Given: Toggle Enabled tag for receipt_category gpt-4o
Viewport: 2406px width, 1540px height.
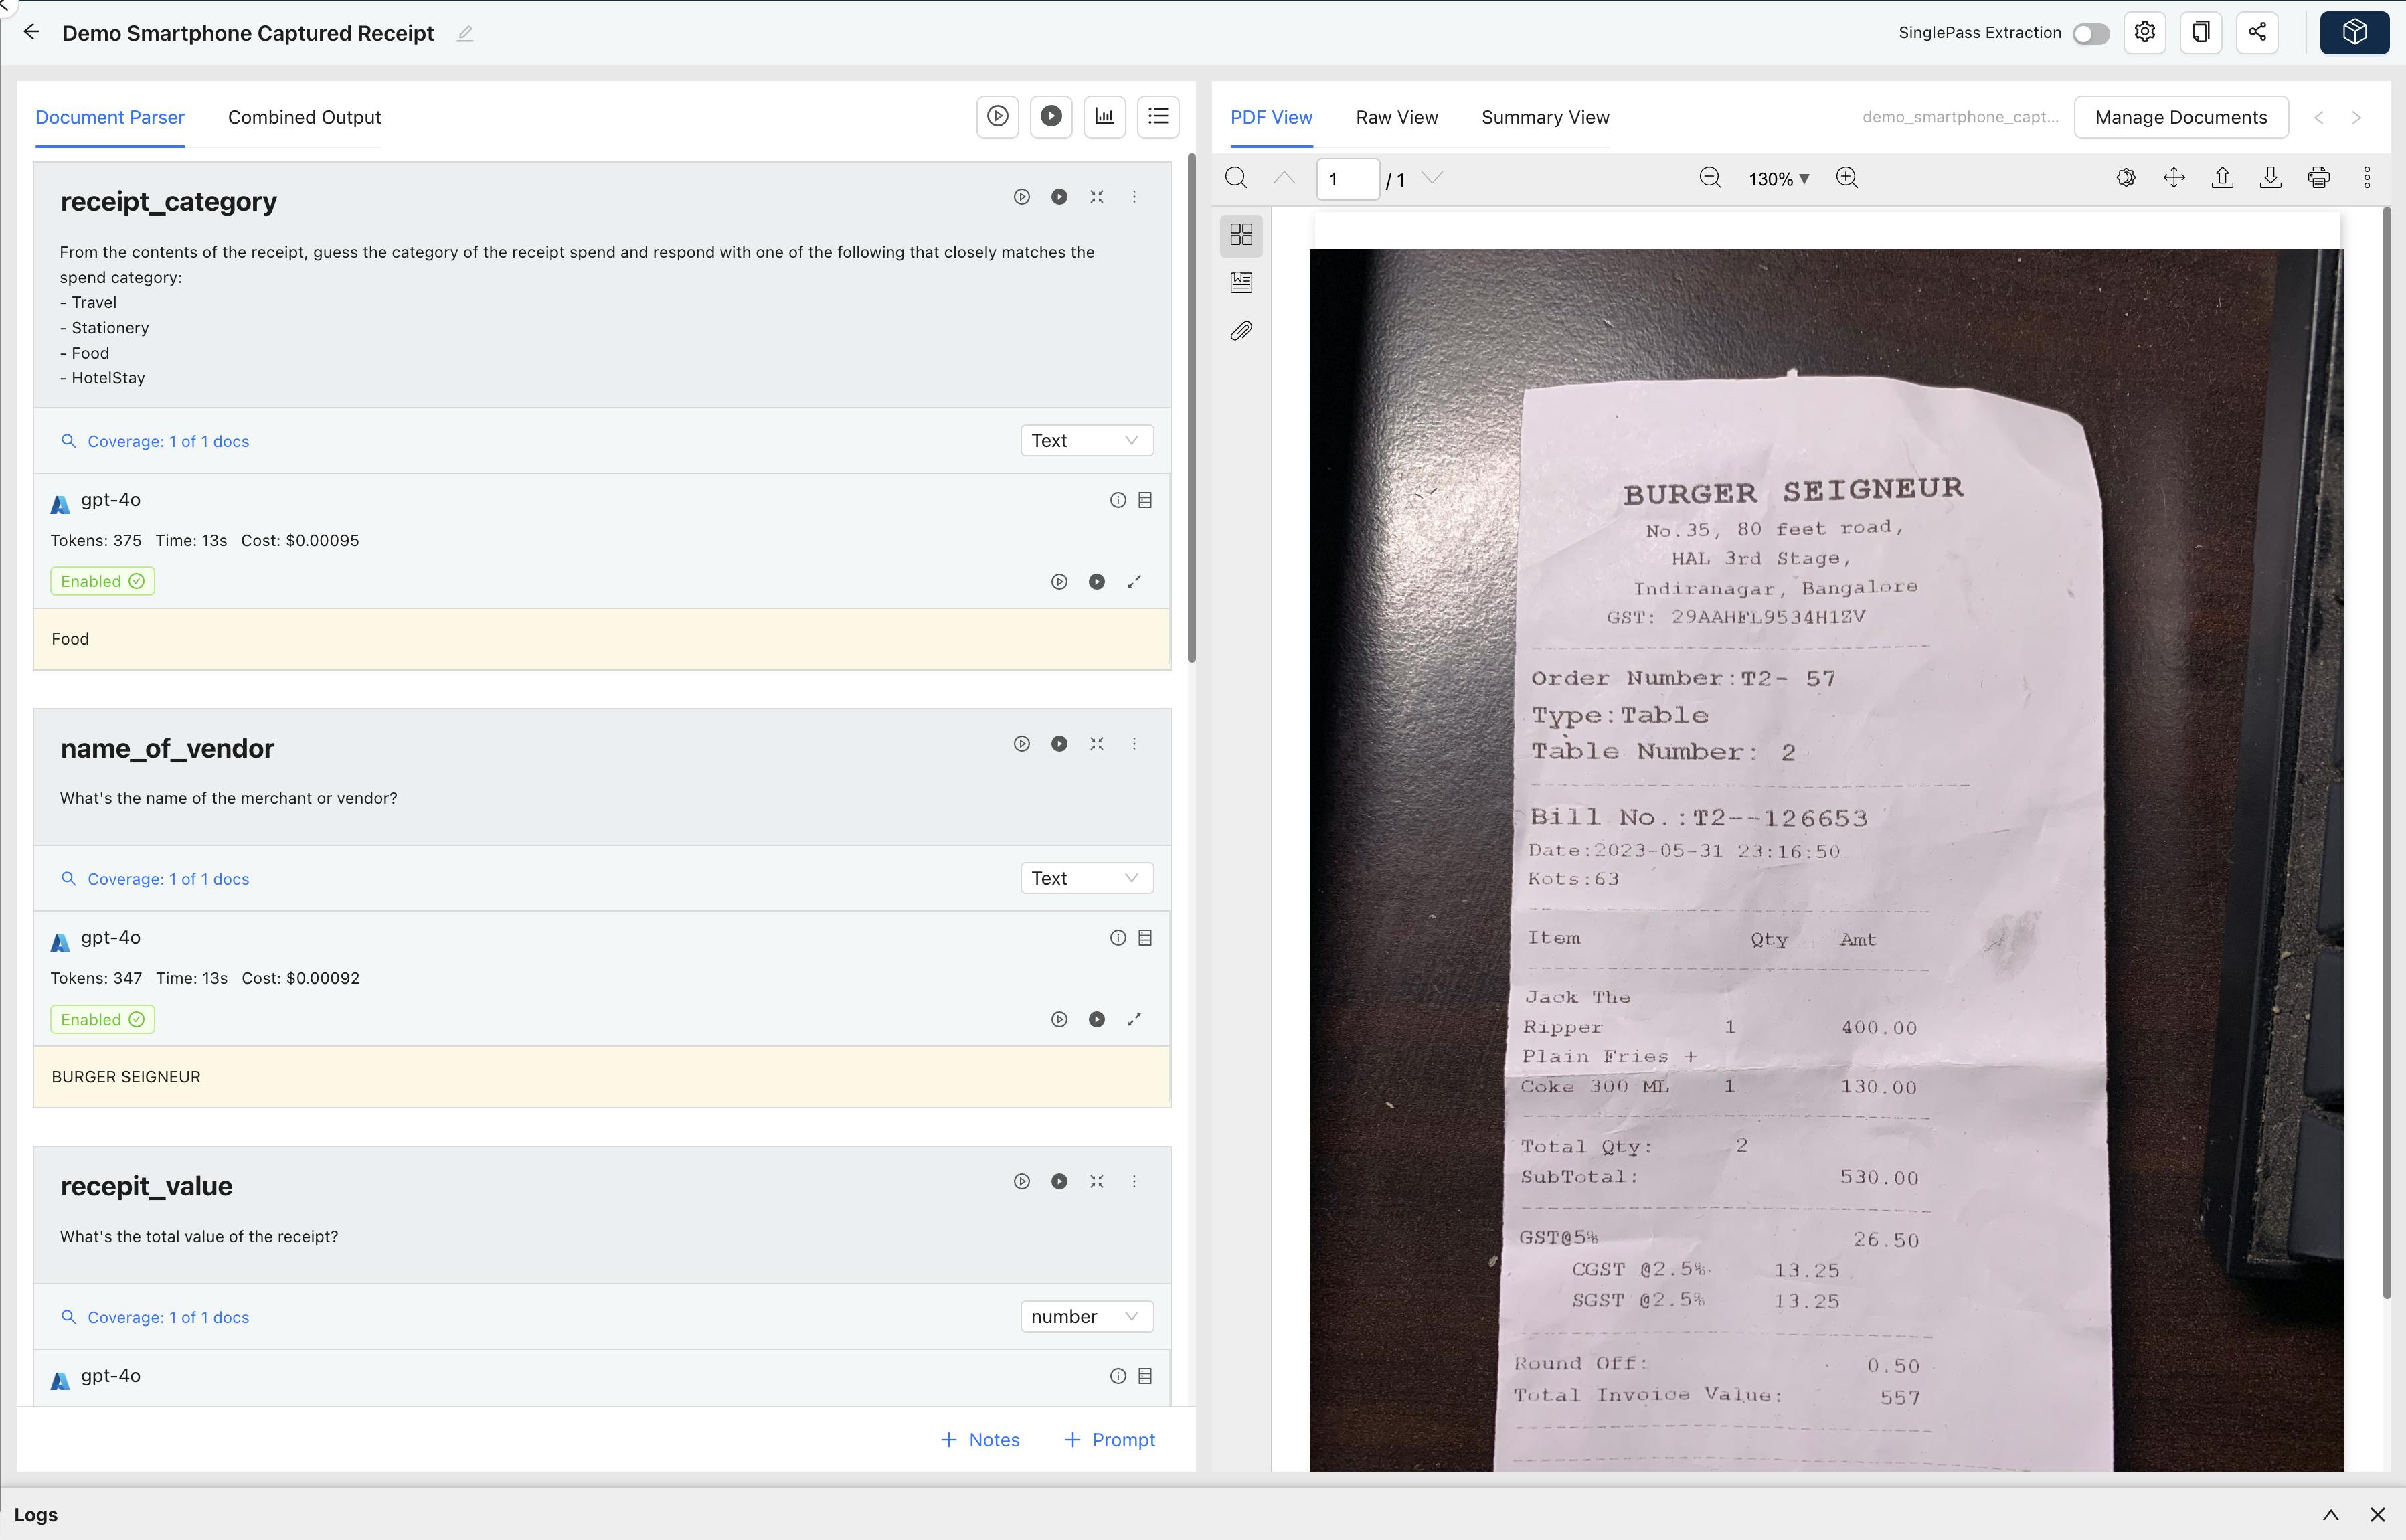Looking at the screenshot, I should (102, 581).
